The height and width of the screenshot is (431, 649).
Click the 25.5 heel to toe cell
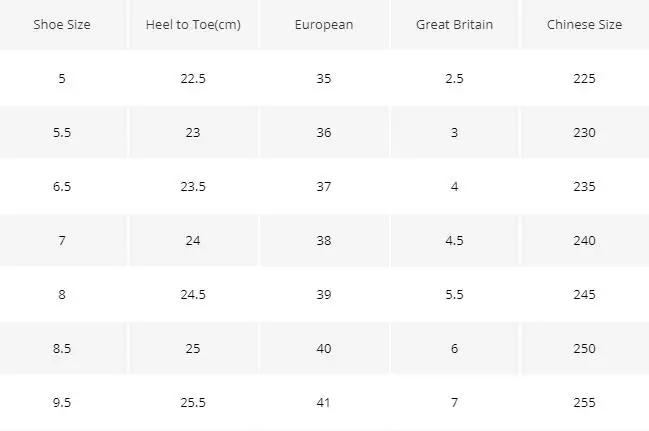(193, 402)
